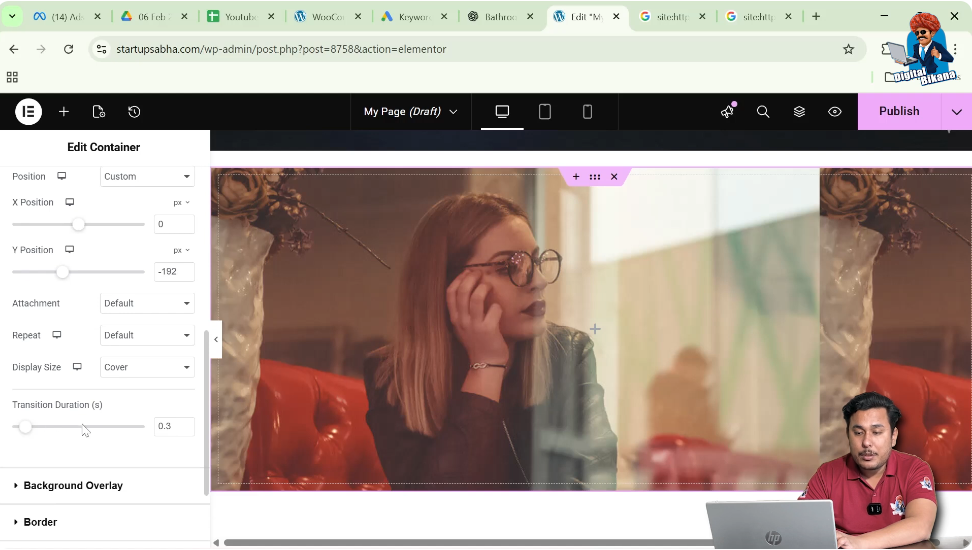
Task: Click the Elementor AI sparkle icon
Action: [727, 112]
